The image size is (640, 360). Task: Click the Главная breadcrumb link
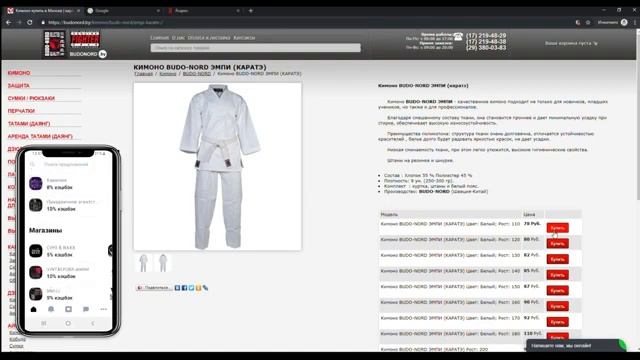click(x=143, y=74)
